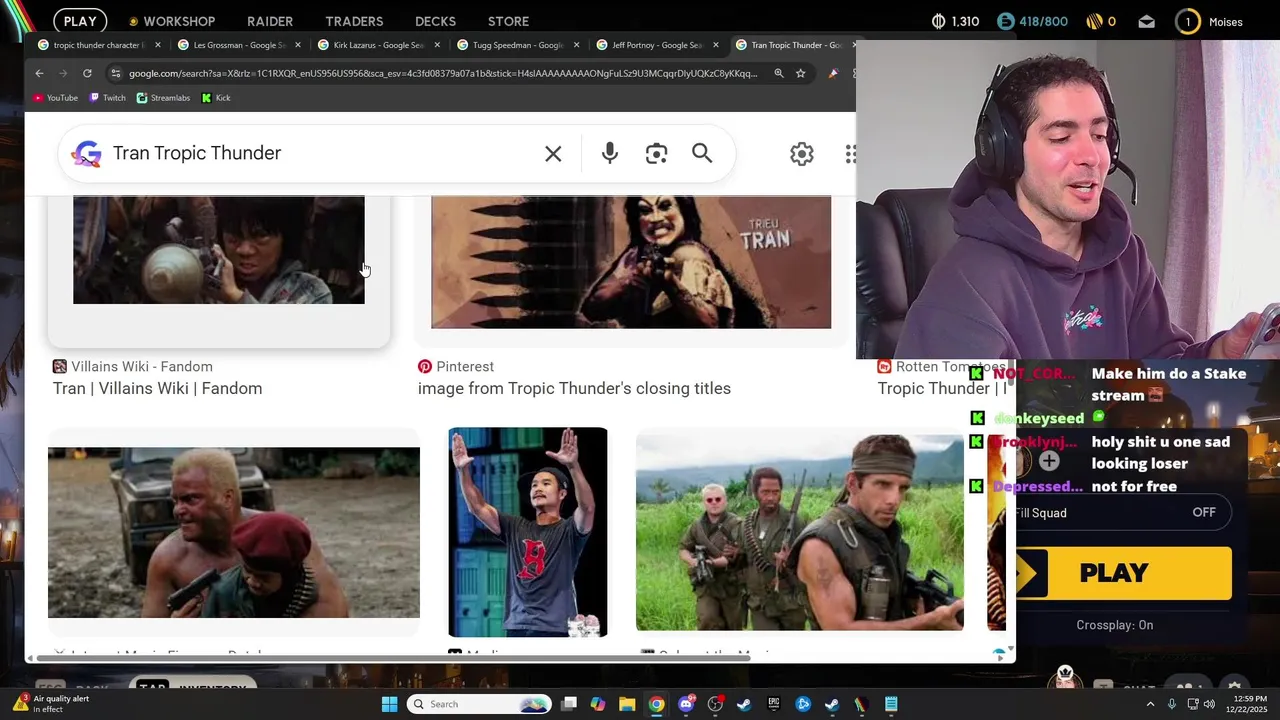Open the Moises player profile
Image resolution: width=1280 pixels, height=720 pixels.
(1209, 21)
